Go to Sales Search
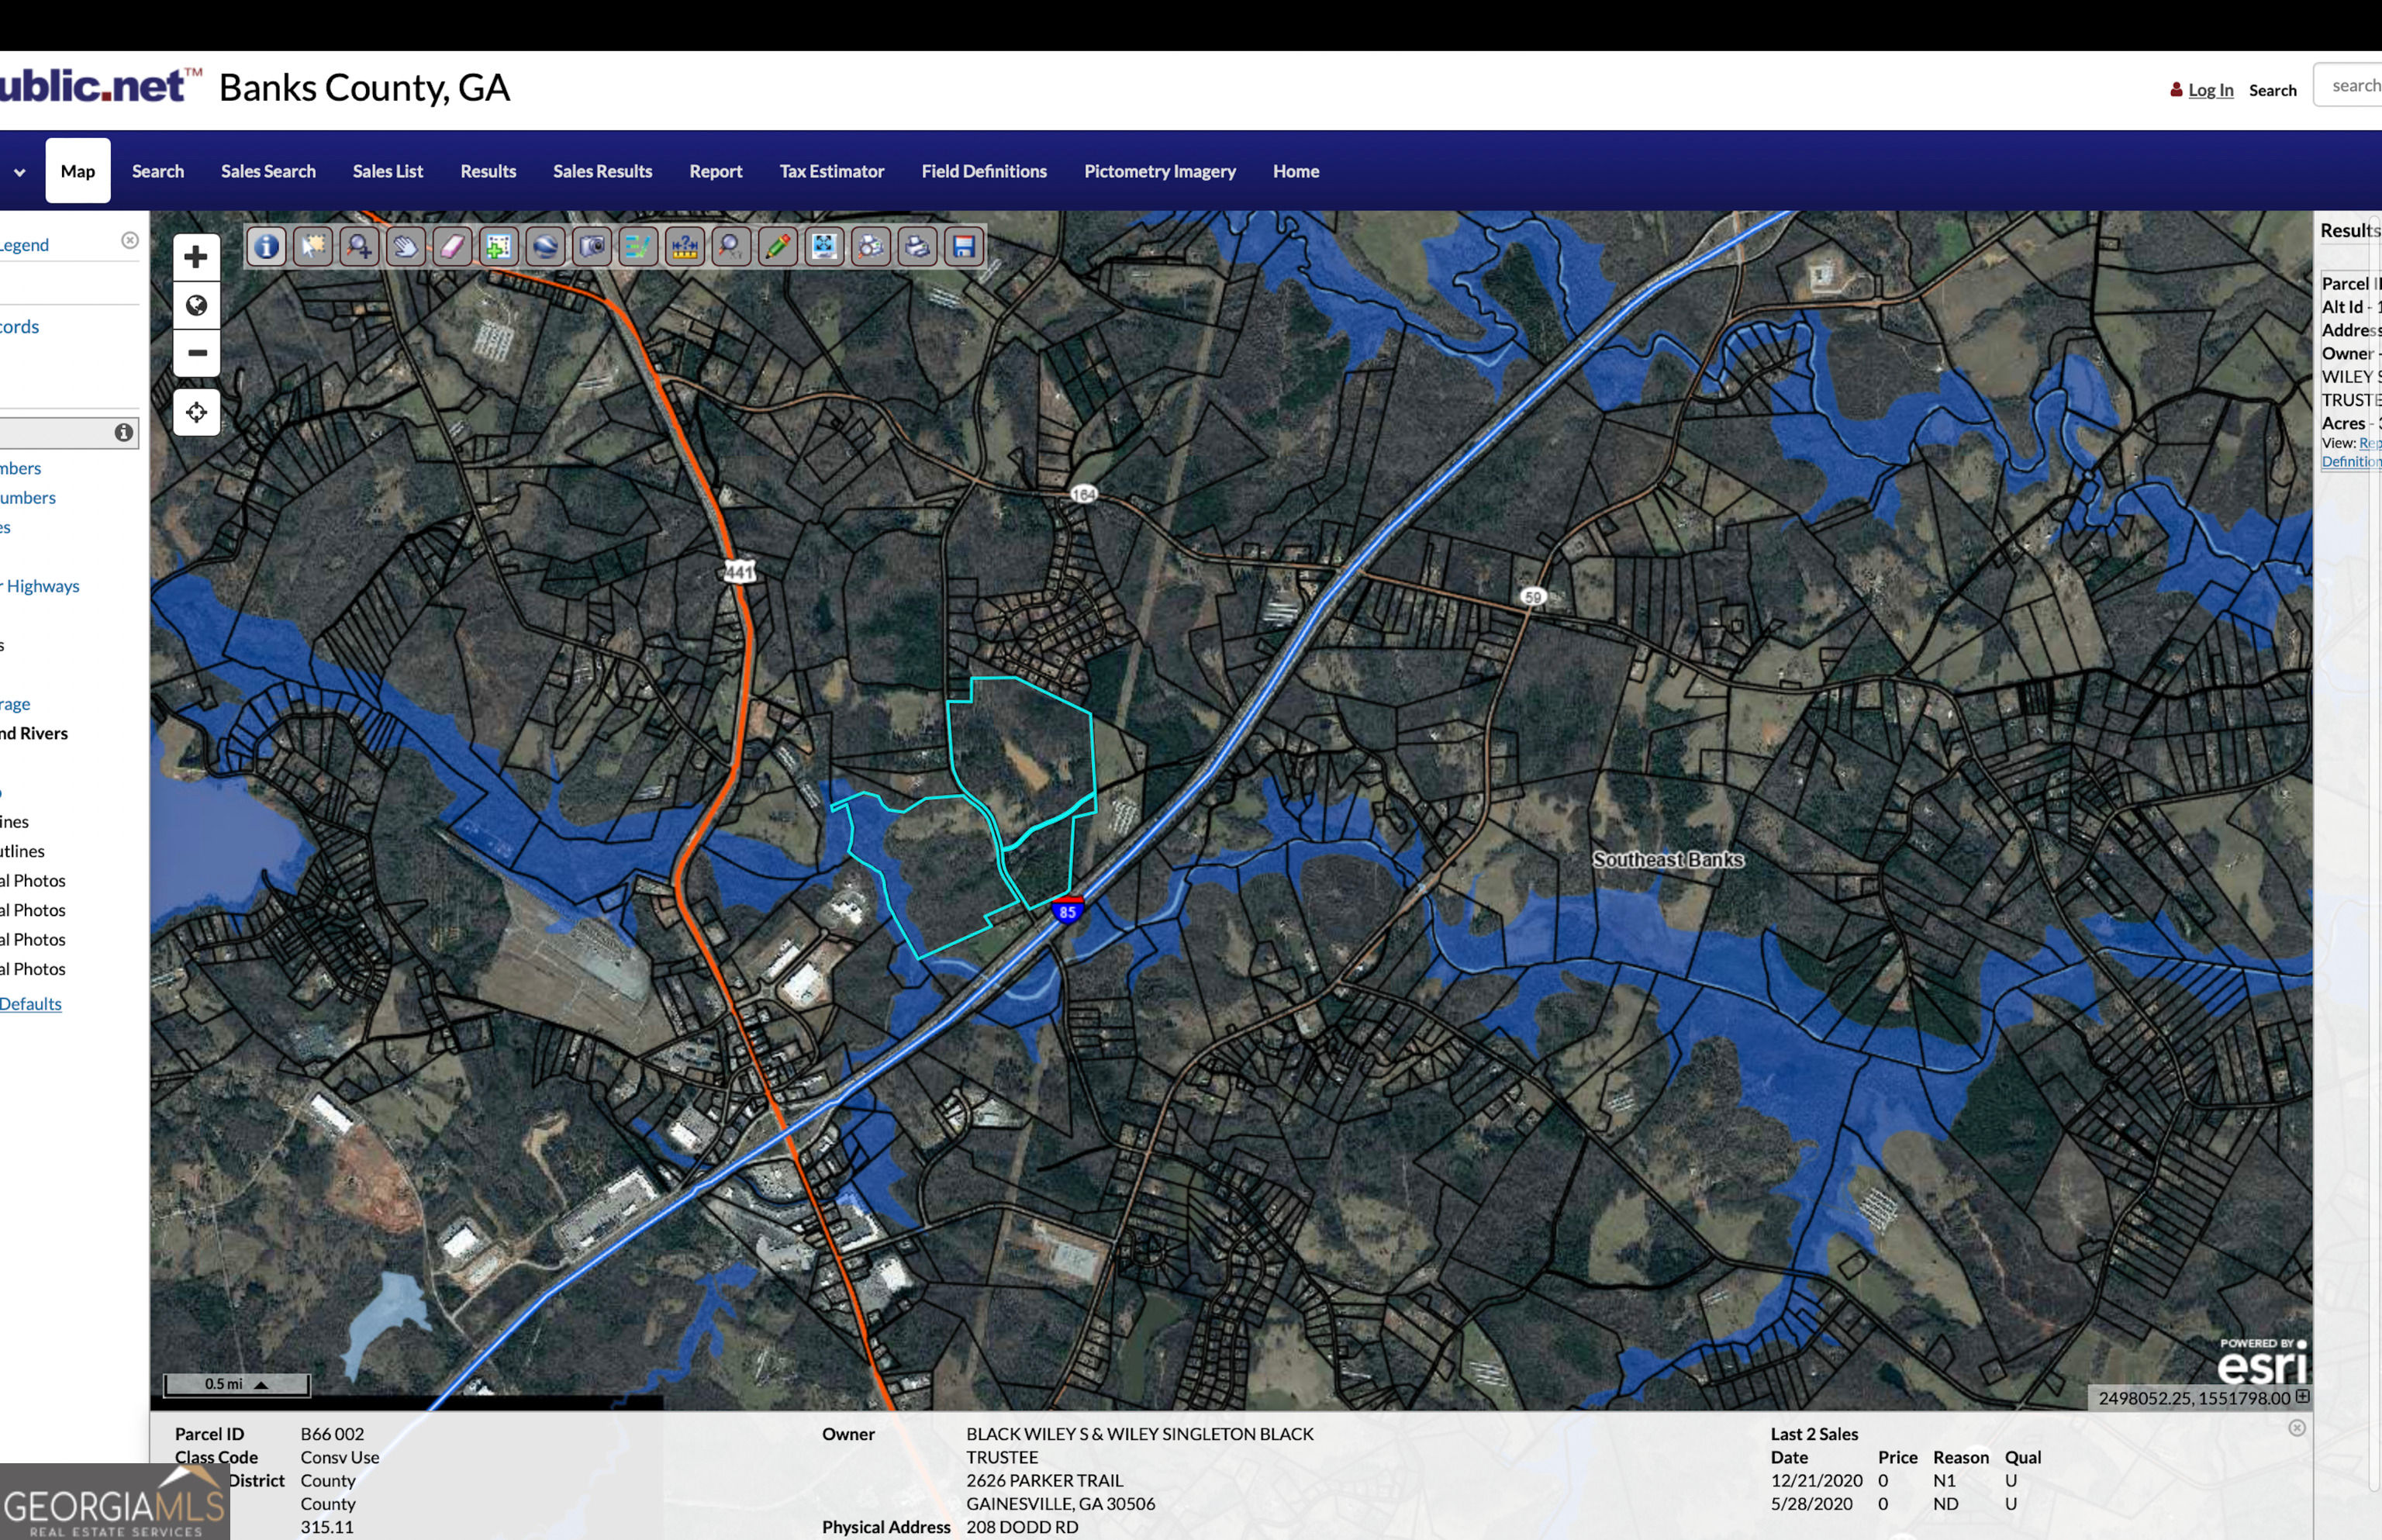This screenshot has width=2382, height=1540. (x=268, y=171)
